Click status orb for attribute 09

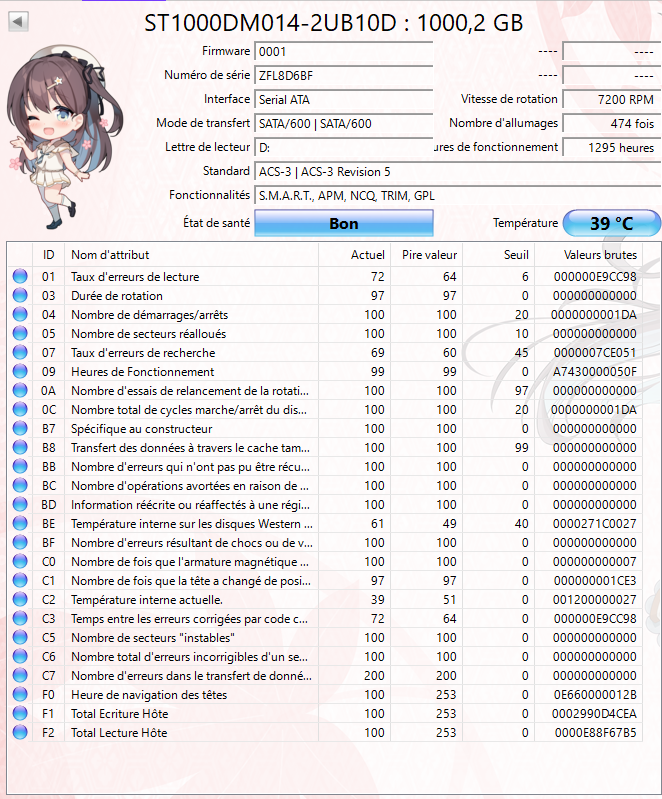coord(20,371)
